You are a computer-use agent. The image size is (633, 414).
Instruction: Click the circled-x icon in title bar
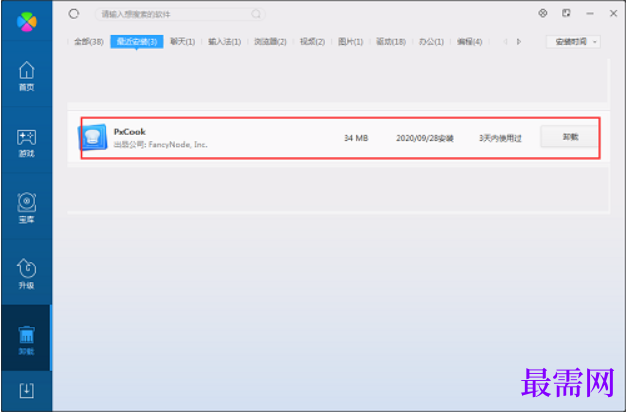tap(543, 13)
